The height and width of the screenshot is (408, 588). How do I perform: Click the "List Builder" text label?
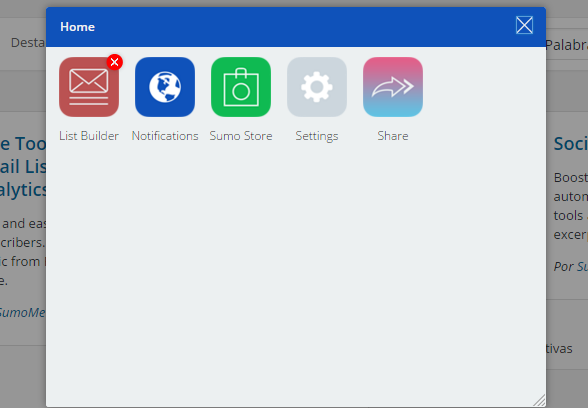[89, 136]
